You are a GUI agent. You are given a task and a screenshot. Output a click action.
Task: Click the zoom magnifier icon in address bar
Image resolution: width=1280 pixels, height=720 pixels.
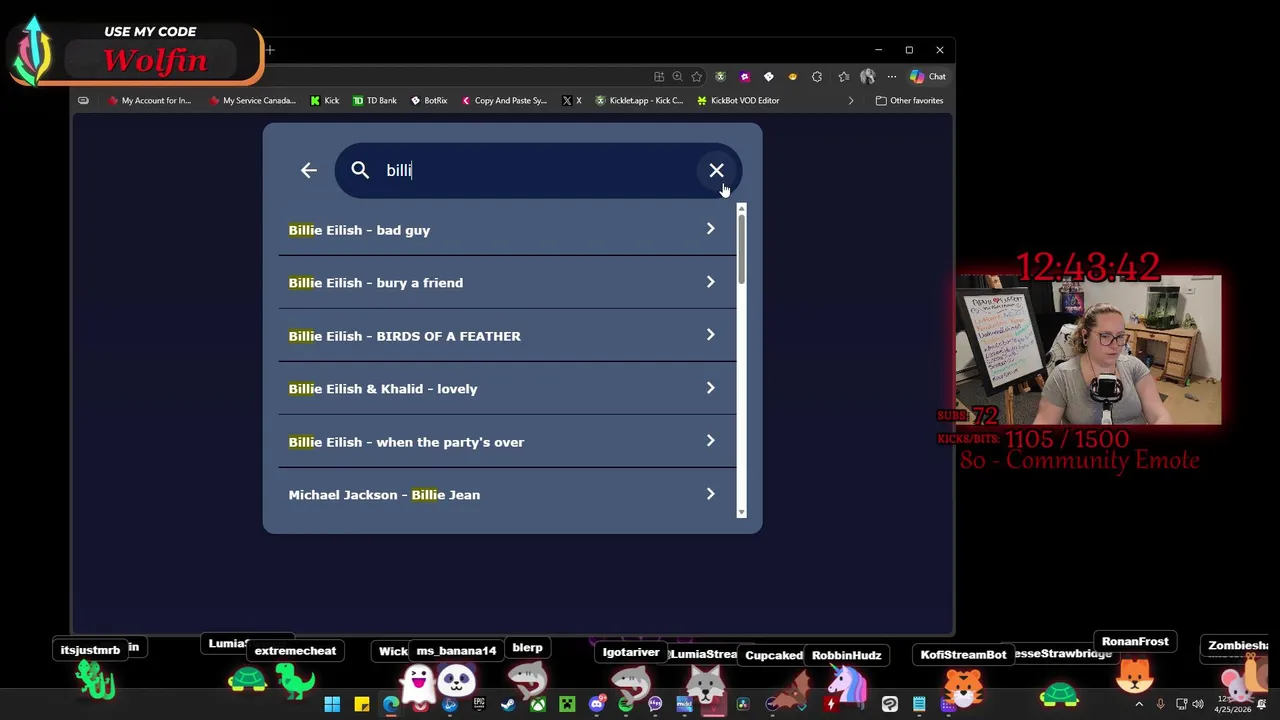coord(677,76)
